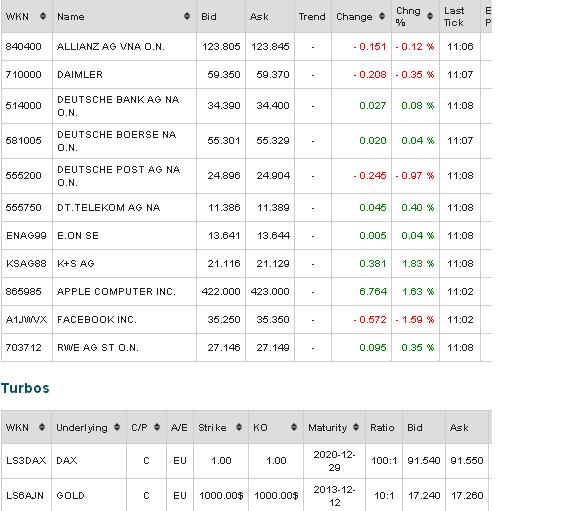Screen dimensions: 561x511
Task: Sort stocks table by Name arrows
Action: [187, 16]
